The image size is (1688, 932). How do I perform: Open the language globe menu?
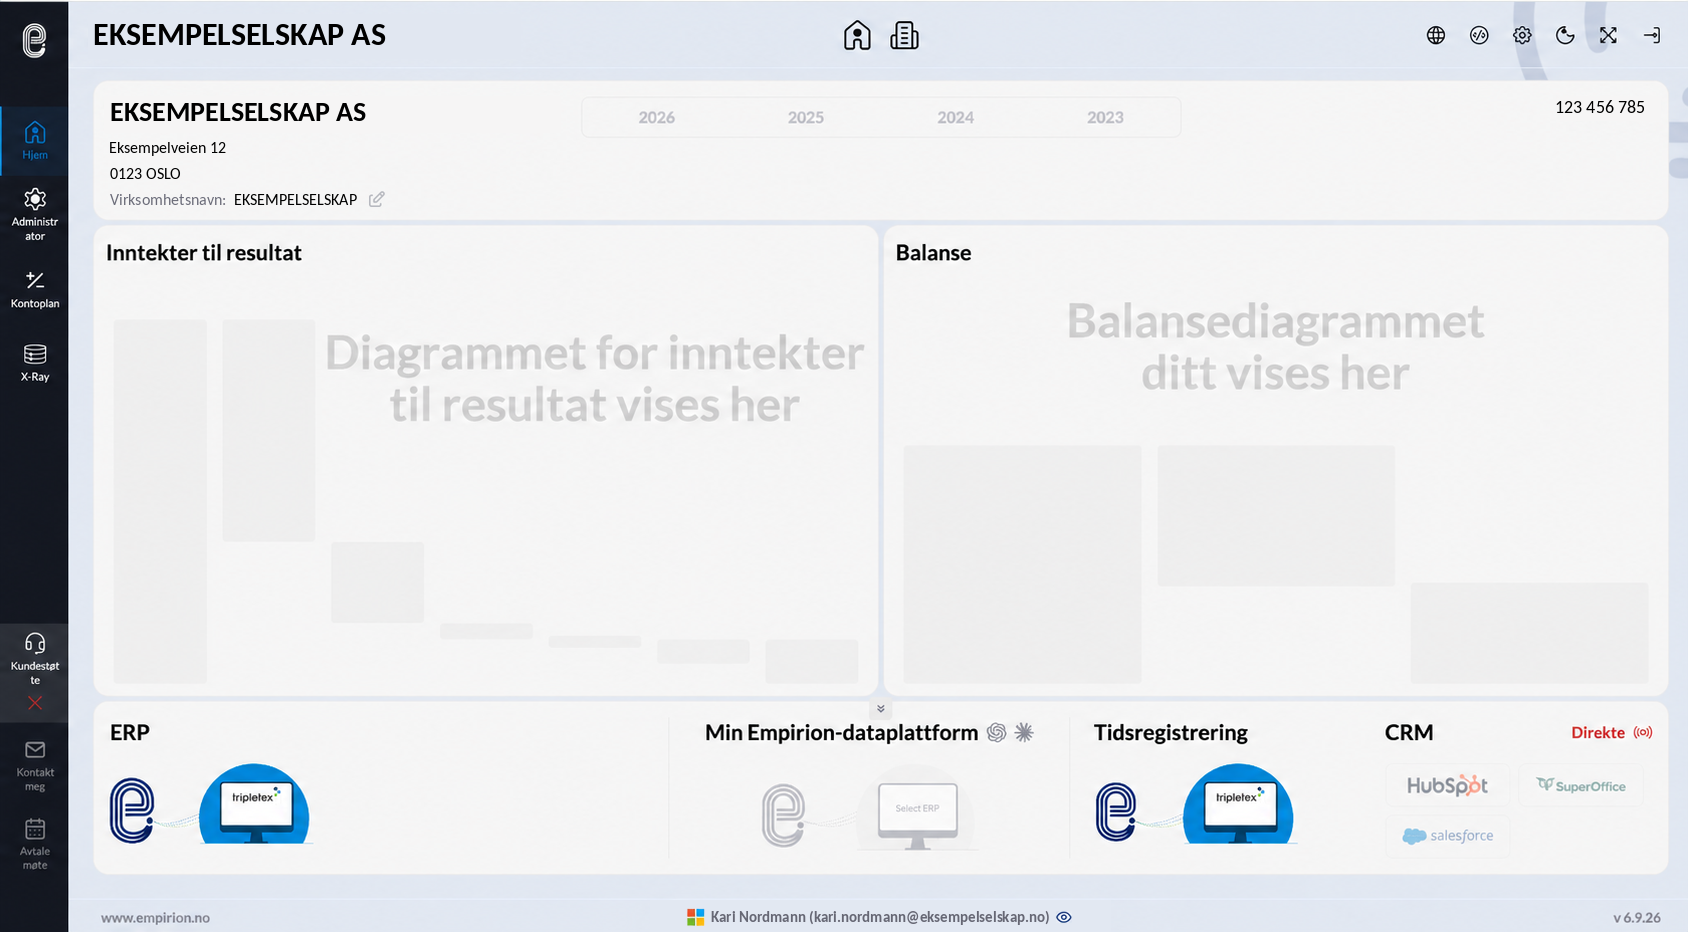click(x=1436, y=35)
